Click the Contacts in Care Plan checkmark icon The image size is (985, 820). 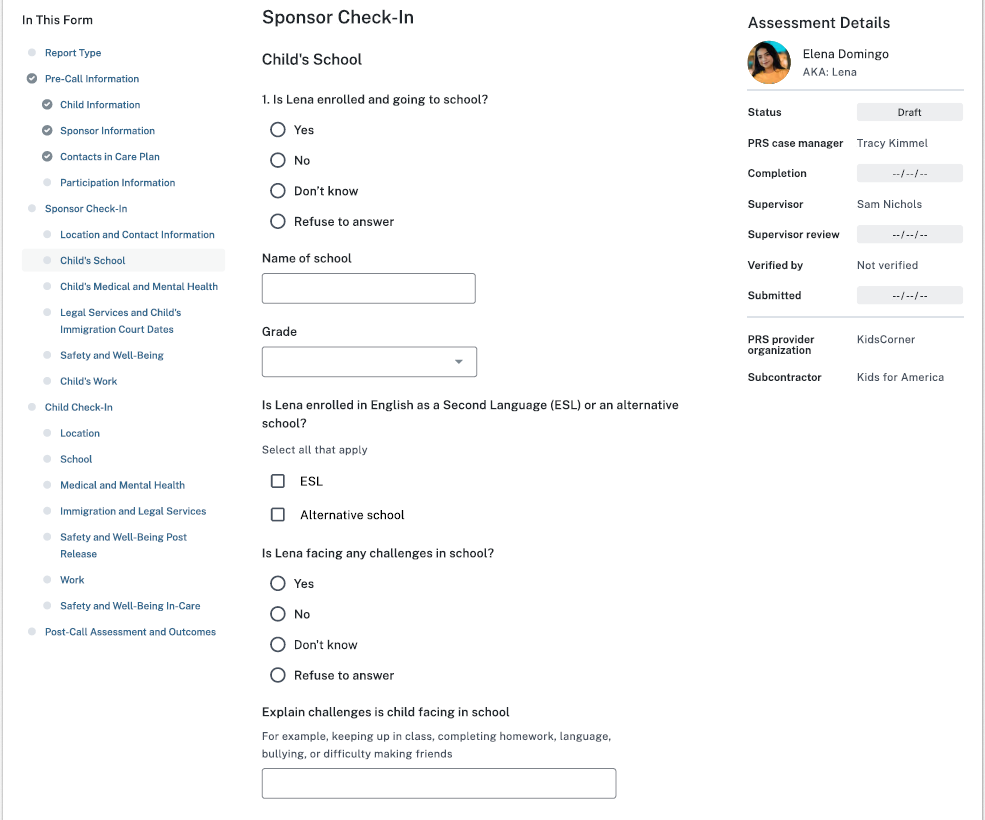coord(47,157)
